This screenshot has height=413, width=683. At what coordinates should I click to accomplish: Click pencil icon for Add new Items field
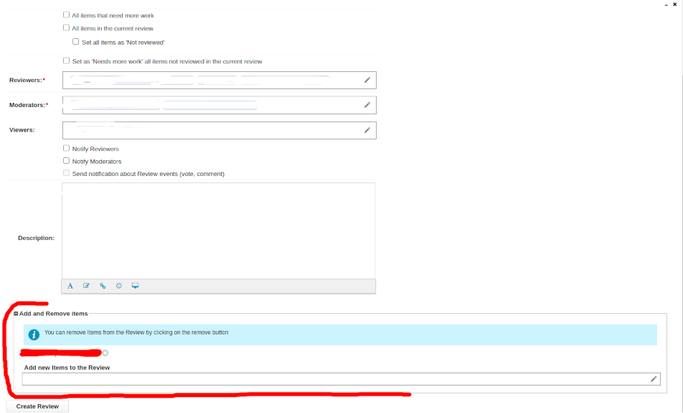(653, 379)
